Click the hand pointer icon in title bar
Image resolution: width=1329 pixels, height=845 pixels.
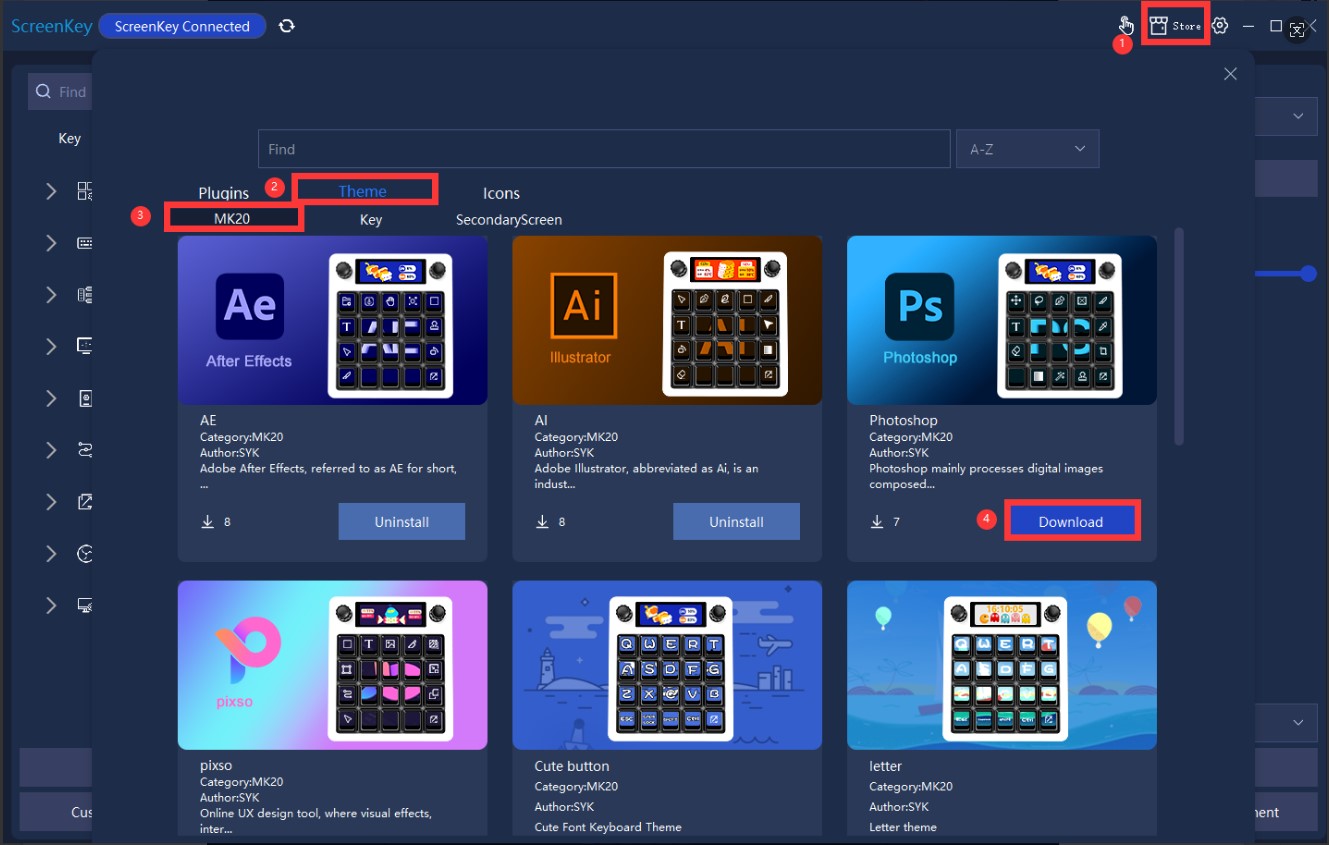click(1126, 25)
